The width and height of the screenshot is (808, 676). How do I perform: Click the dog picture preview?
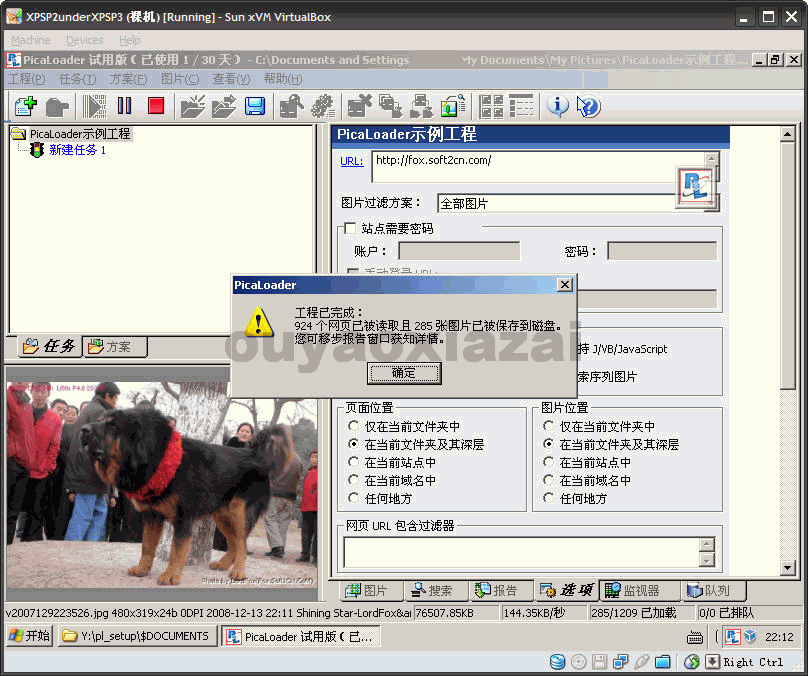(162, 485)
